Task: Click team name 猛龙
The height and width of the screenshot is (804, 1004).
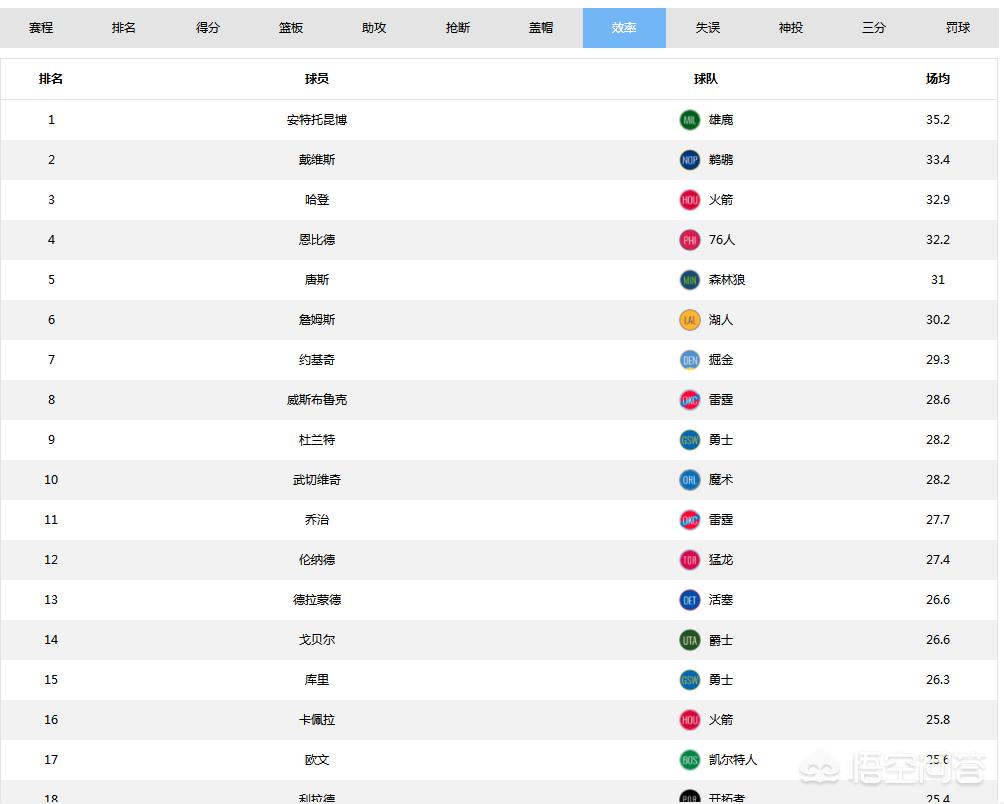Action: tap(721, 559)
